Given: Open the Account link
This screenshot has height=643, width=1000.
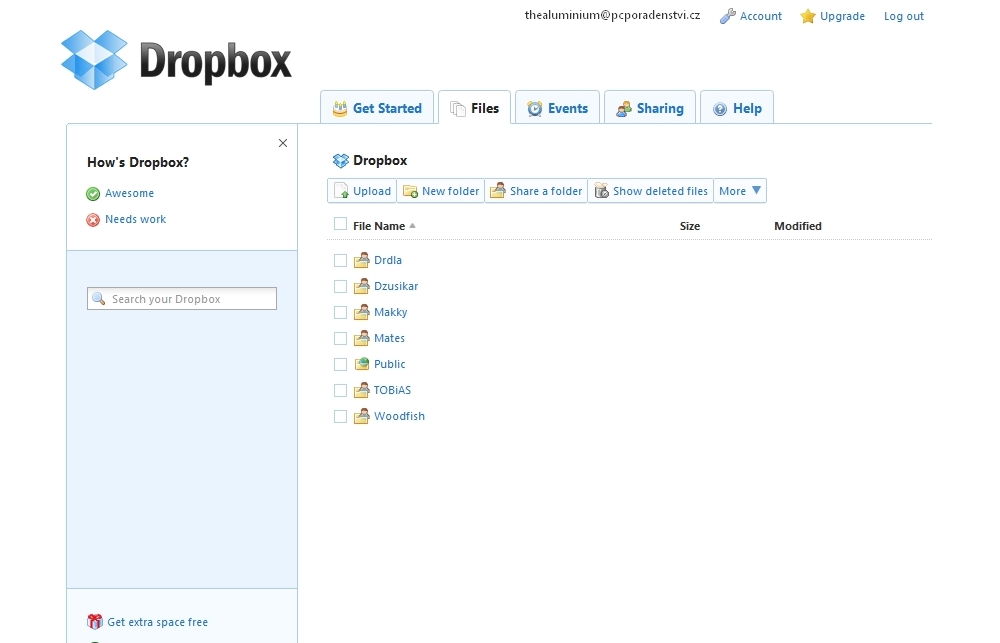Looking at the screenshot, I should (761, 16).
